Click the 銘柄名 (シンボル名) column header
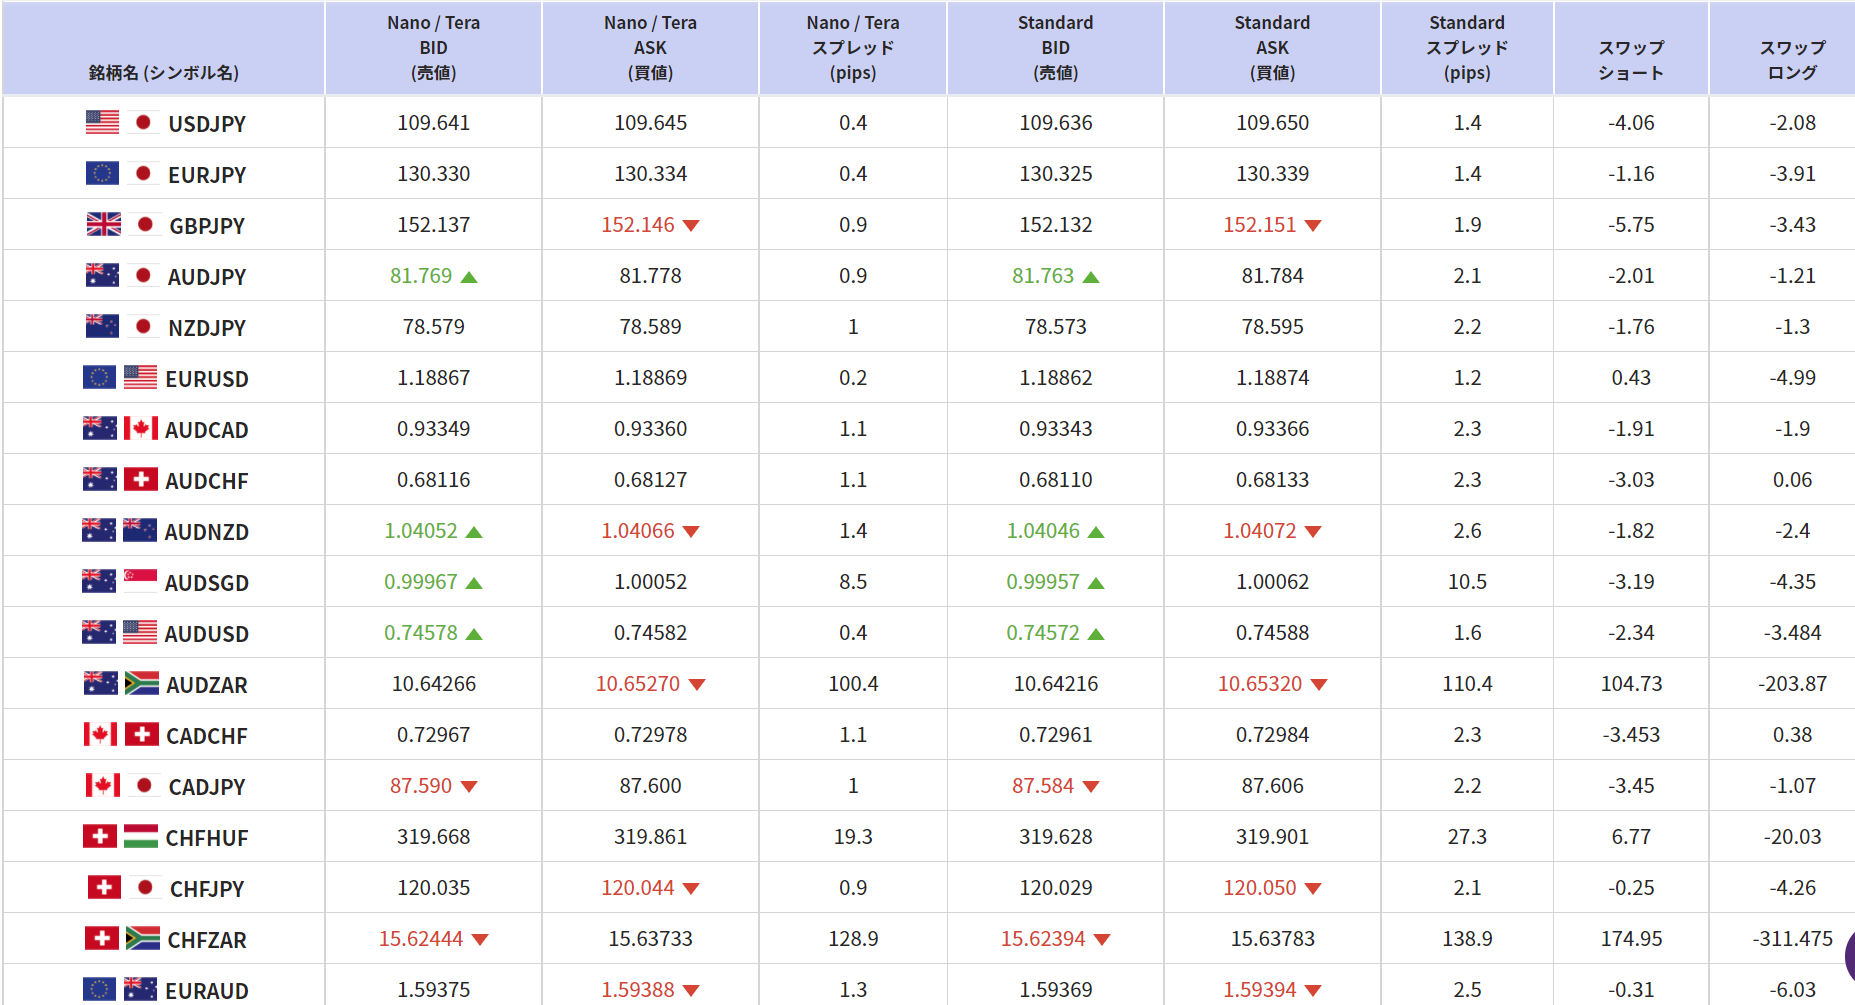The width and height of the screenshot is (1855, 1005). (164, 72)
